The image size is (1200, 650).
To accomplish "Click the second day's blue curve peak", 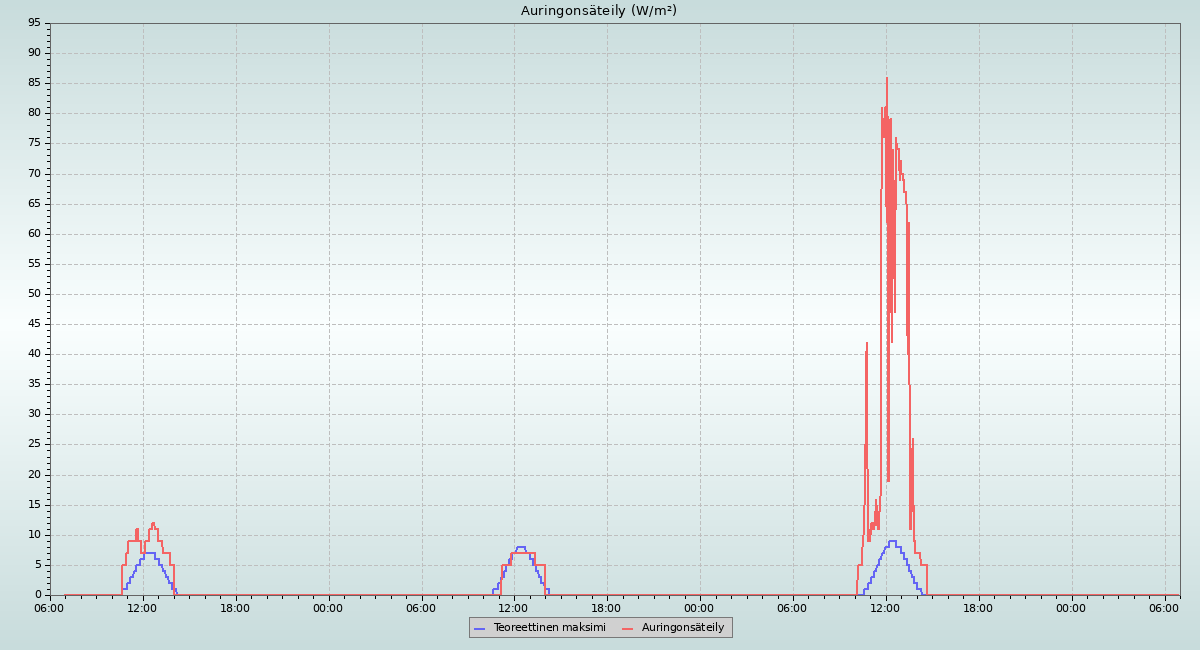I will pos(520,547).
